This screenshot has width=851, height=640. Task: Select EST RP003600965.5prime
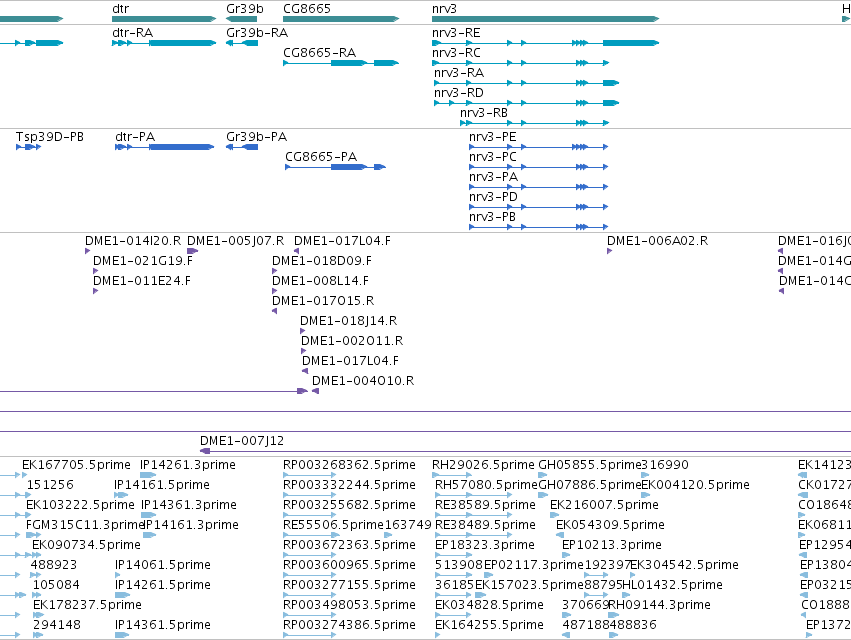coord(350,566)
